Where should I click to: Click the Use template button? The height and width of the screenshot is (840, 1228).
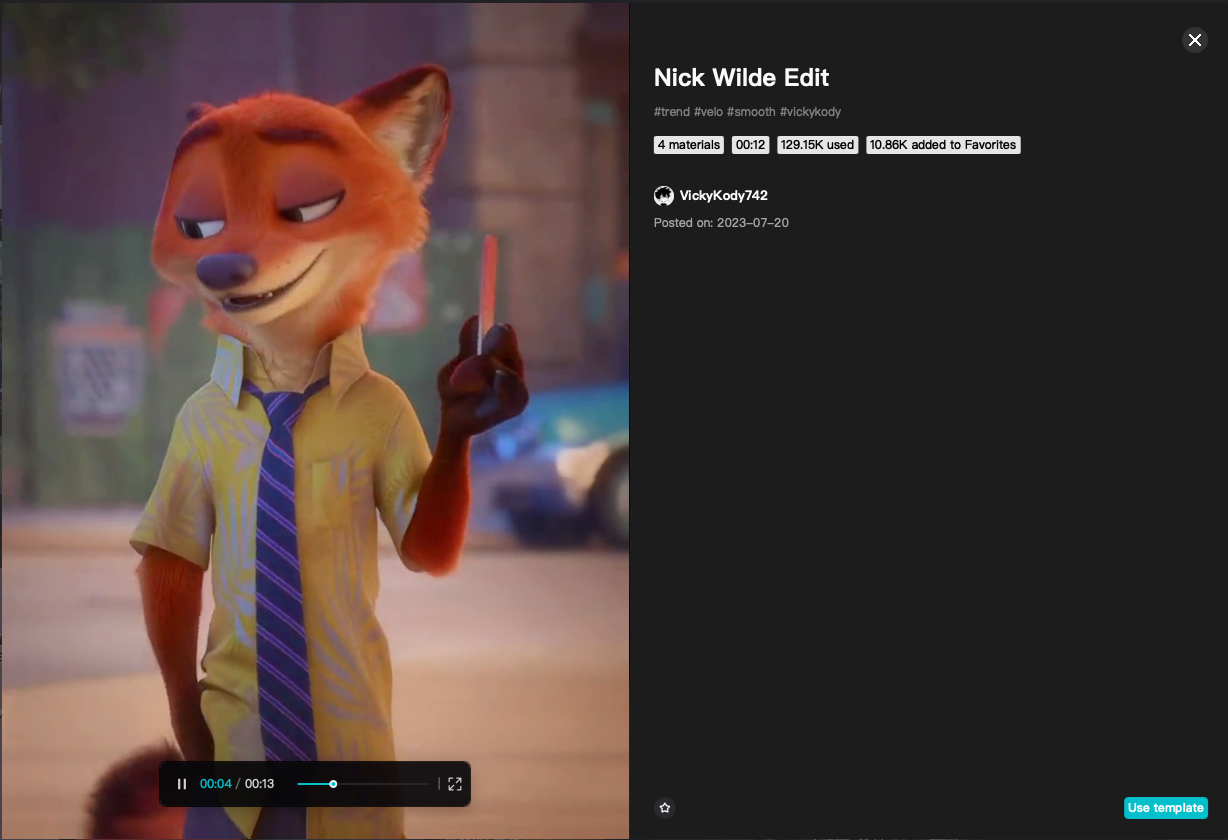point(1166,808)
